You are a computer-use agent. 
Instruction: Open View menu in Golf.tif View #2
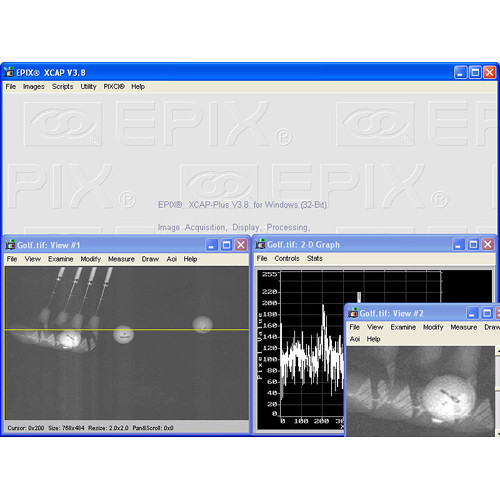coord(375,327)
